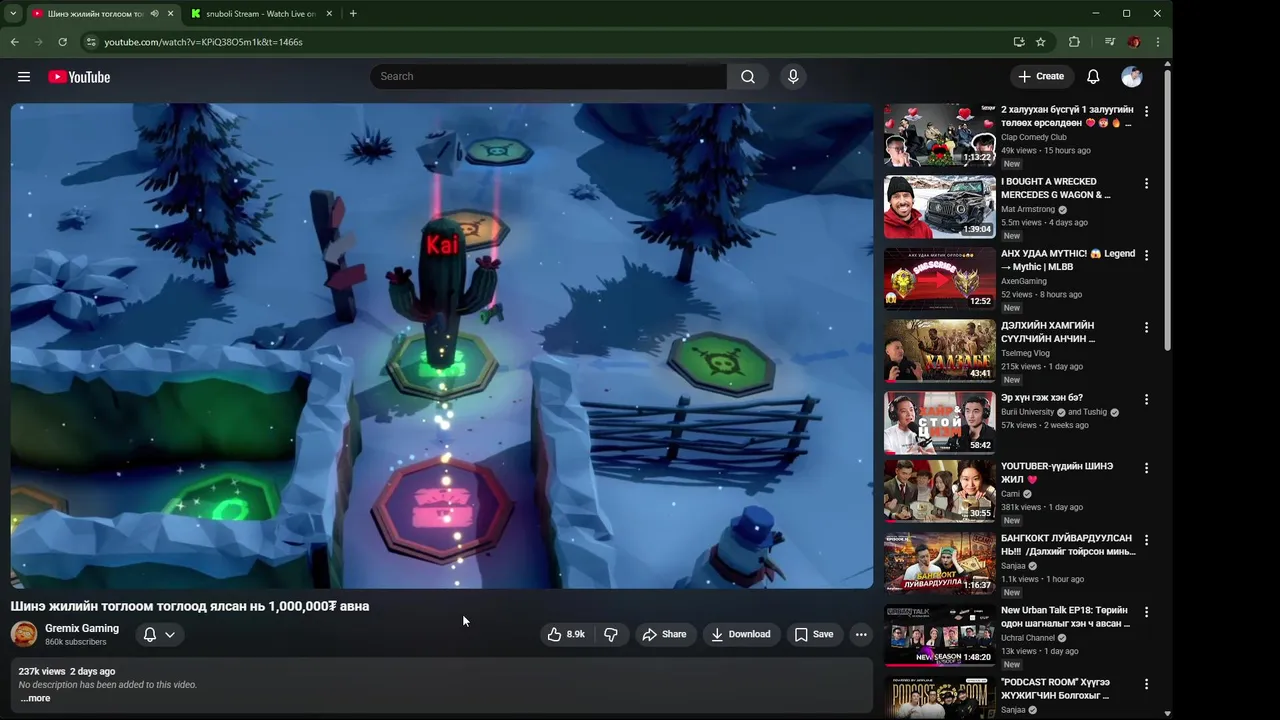Install app icon in address bar

point(1019,42)
